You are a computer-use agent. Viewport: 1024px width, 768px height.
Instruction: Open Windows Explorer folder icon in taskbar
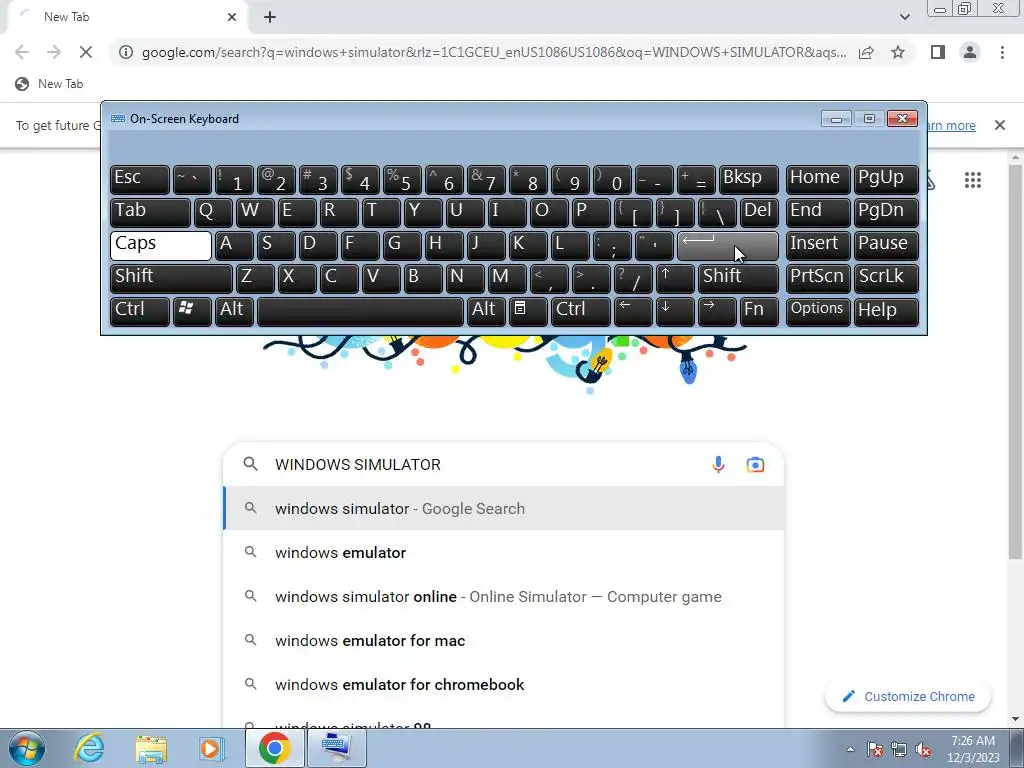pos(151,748)
